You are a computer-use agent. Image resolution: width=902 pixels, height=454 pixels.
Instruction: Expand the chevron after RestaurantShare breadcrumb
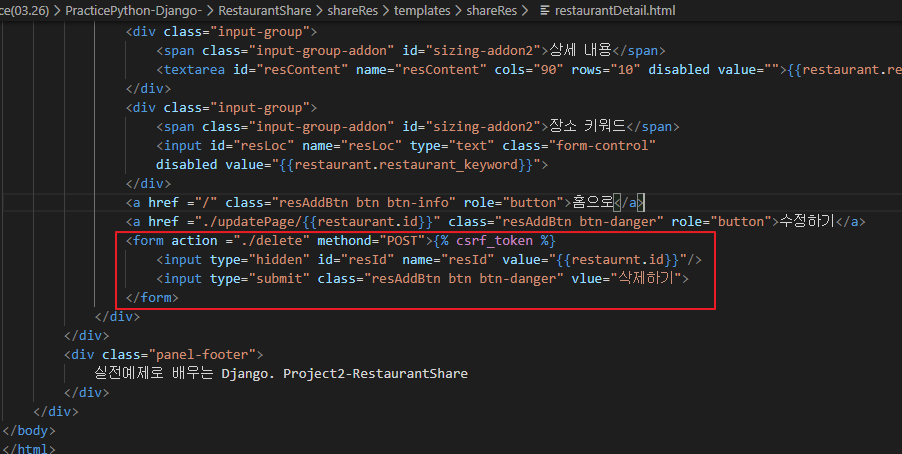(x=320, y=10)
